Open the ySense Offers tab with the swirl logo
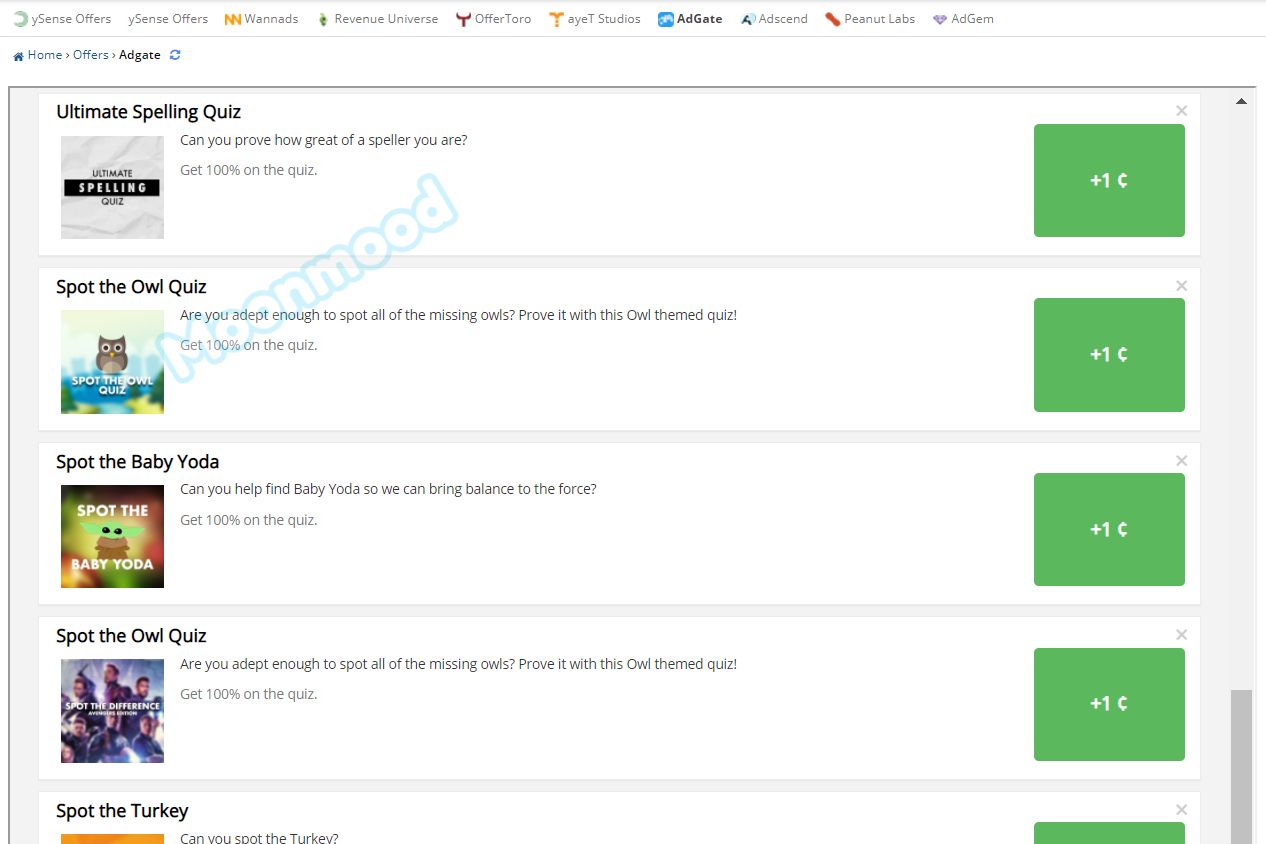 [x=61, y=19]
